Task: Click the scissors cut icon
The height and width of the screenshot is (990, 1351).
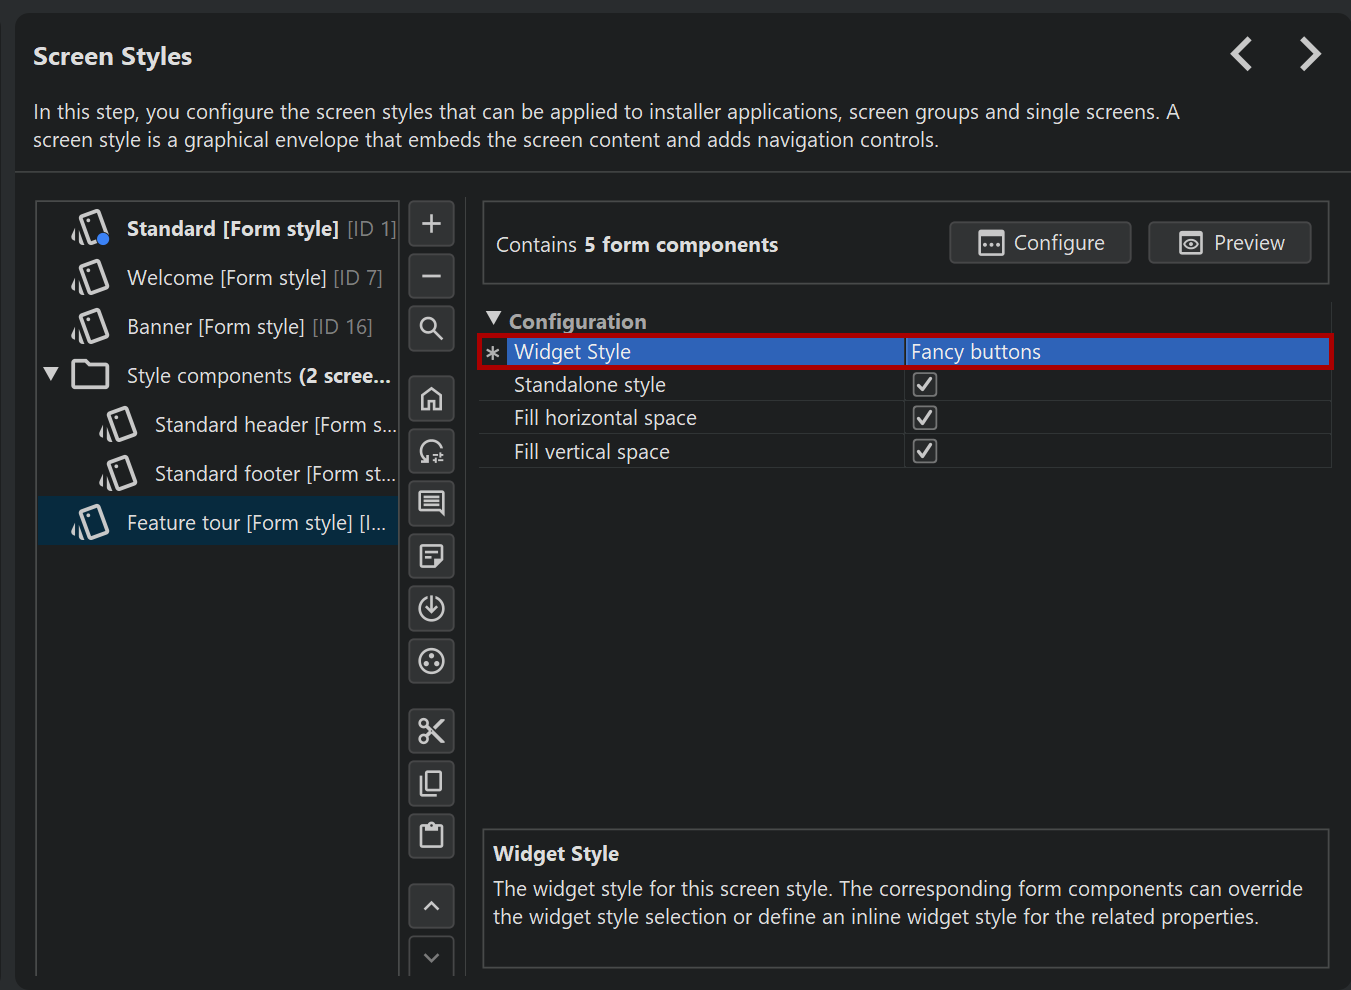Action: (431, 731)
